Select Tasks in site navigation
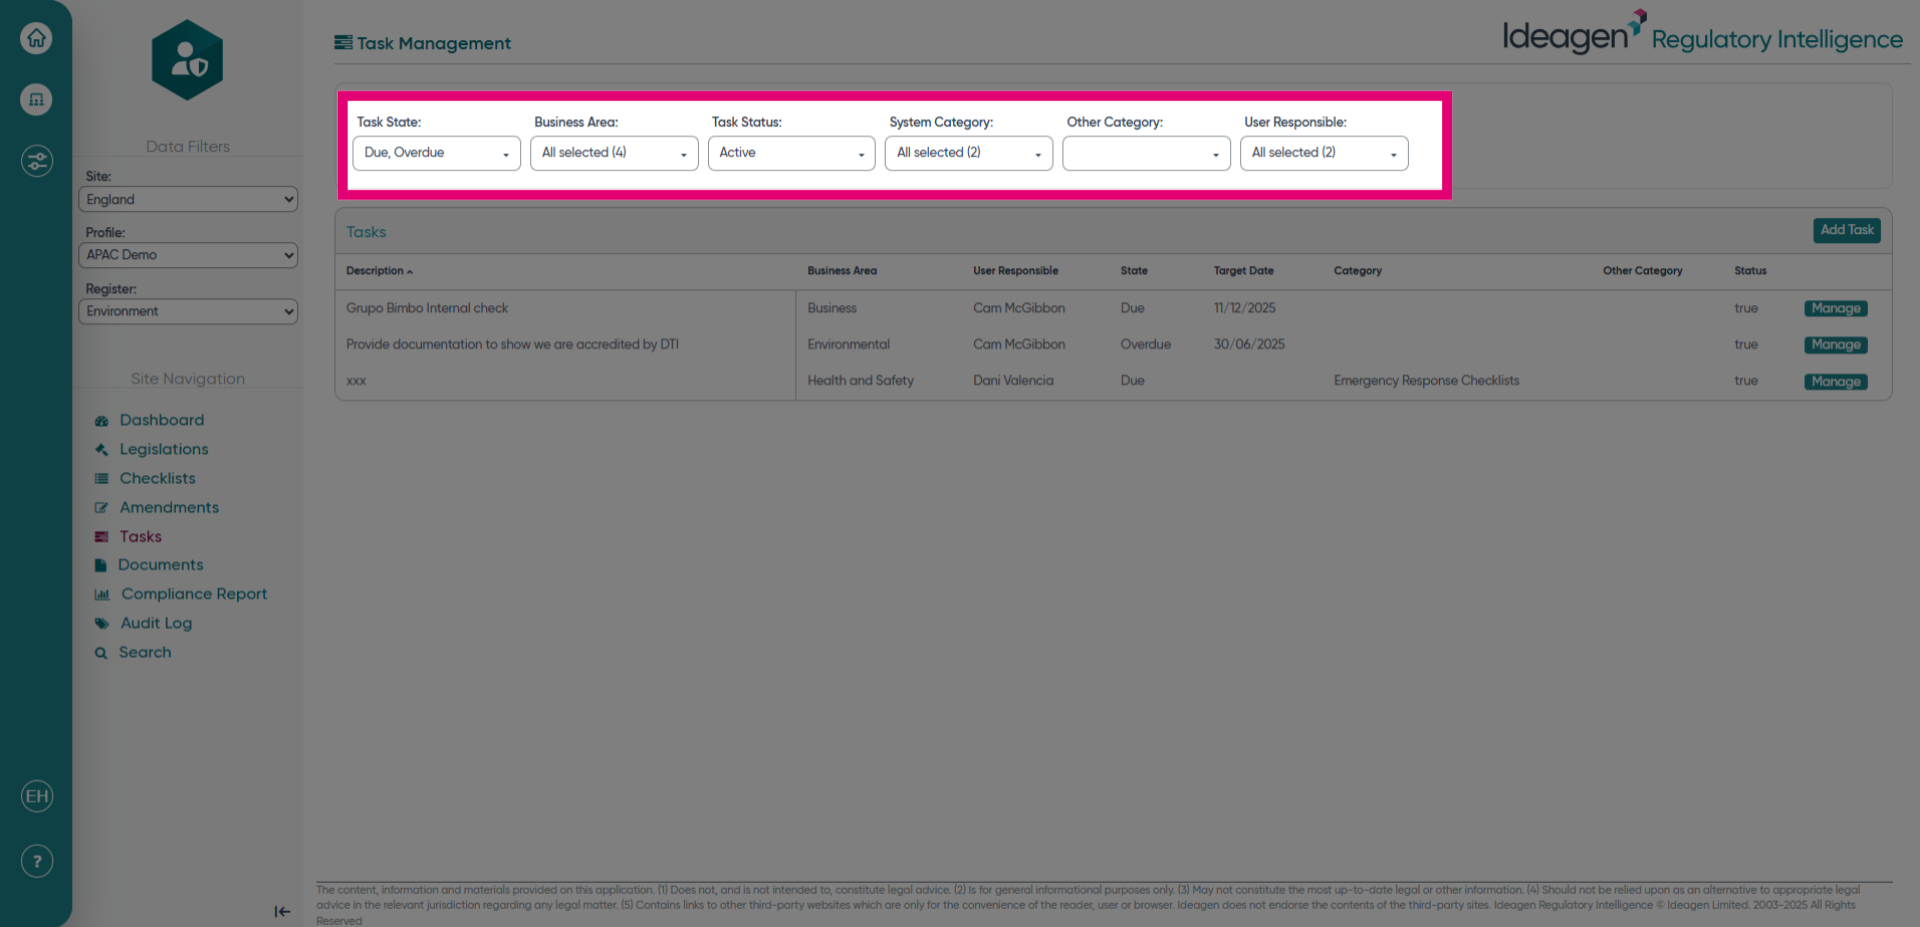Image resolution: width=1920 pixels, height=927 pixels. click(x=141, y=536)
